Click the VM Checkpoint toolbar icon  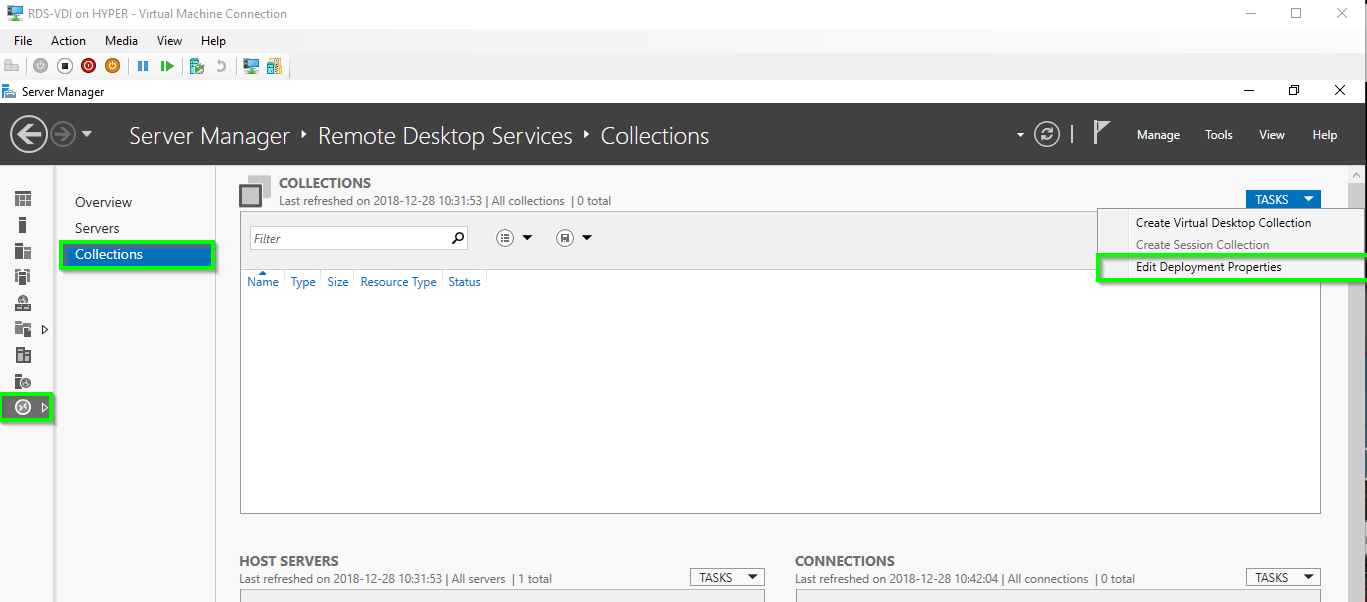(x=197, y=66)
